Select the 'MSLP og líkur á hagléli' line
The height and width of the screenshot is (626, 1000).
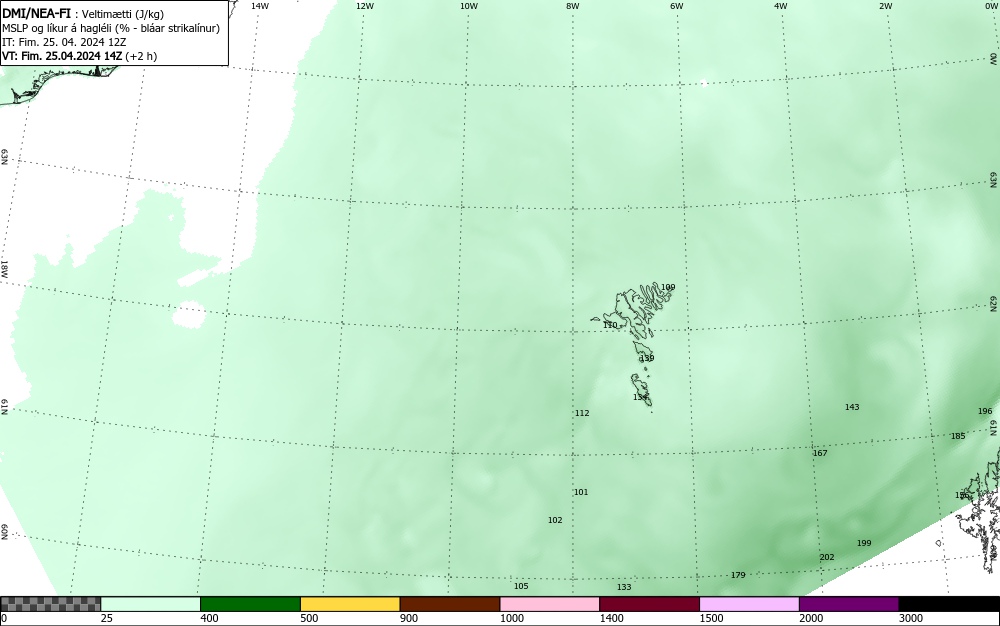pyautogui.click(x=111, y=28)
